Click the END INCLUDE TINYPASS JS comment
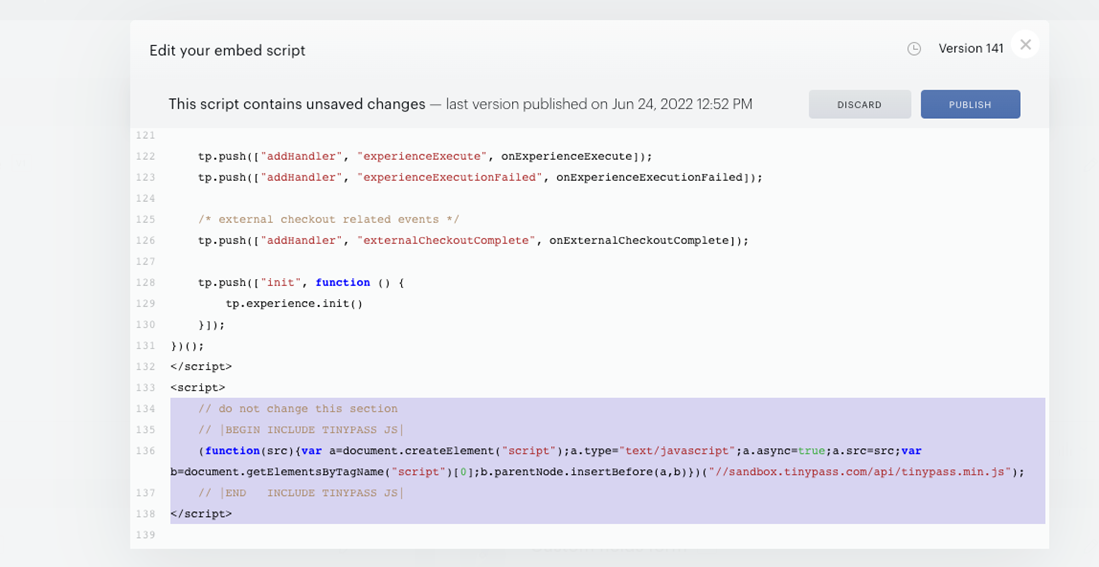 coord(301,493)
